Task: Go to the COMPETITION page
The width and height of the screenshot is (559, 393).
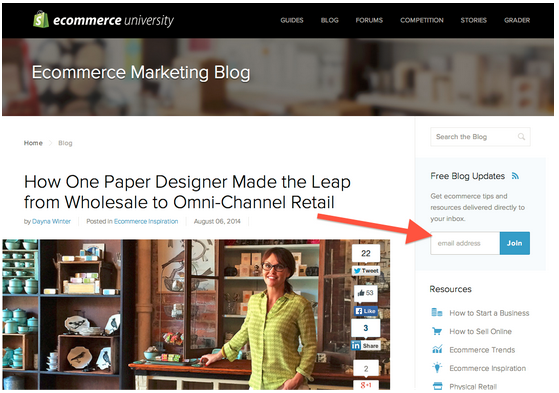Action: [x=422, y=20]
